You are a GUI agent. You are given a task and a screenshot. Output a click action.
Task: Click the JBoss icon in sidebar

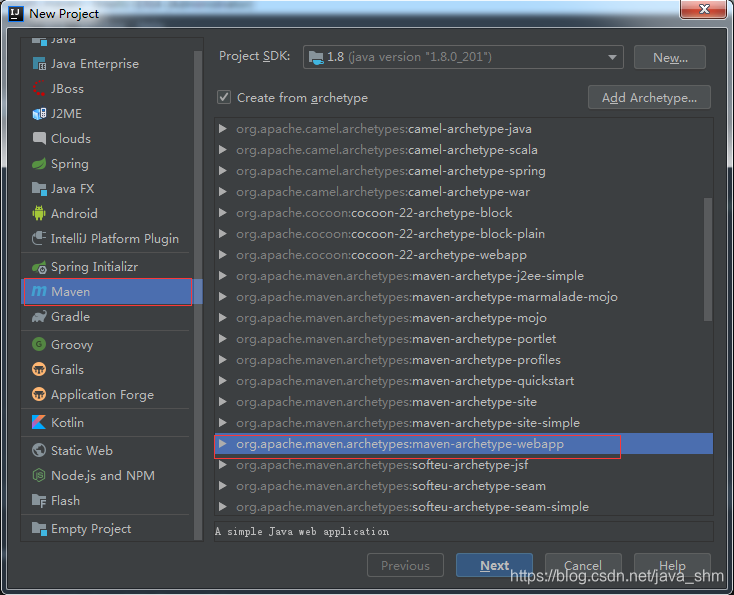[x=39, y=88]
